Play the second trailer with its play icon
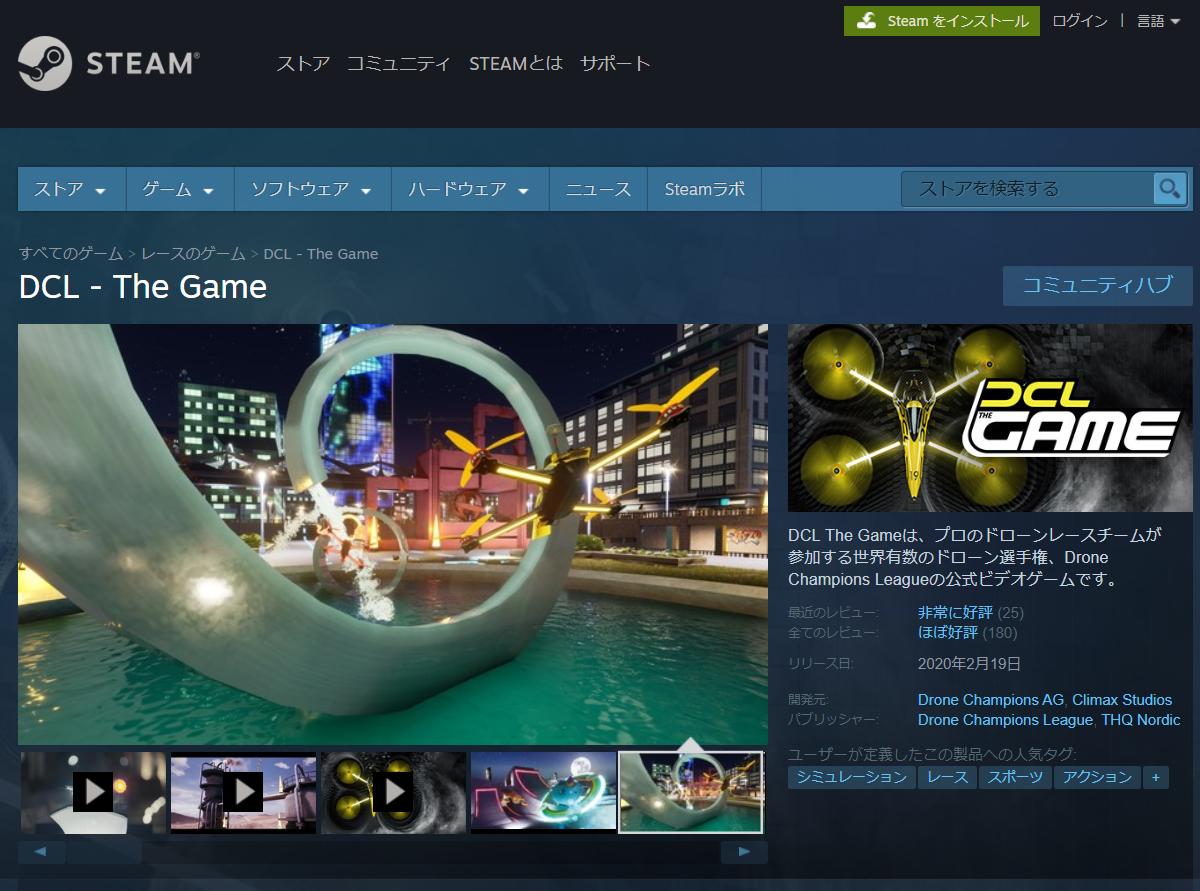 (243, 791)
